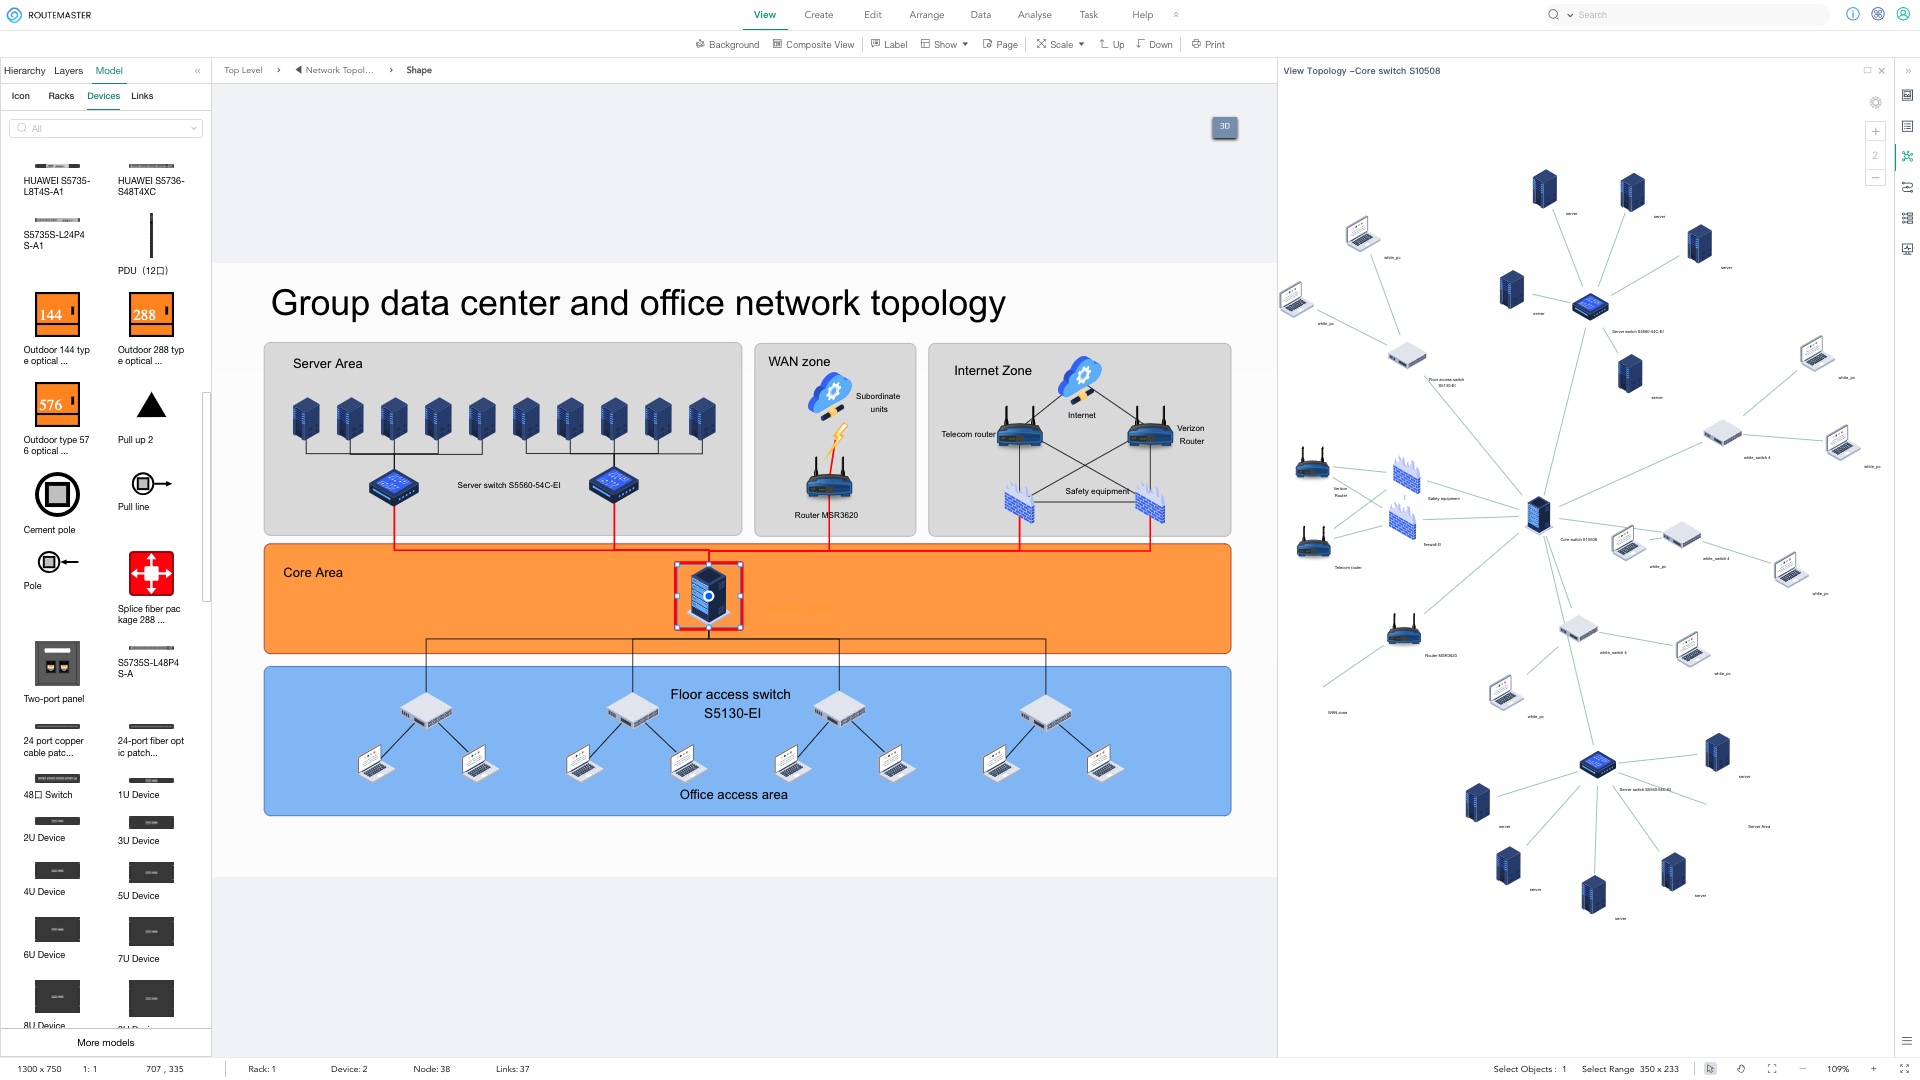Open the Analyse menu

click(1034, 14)
